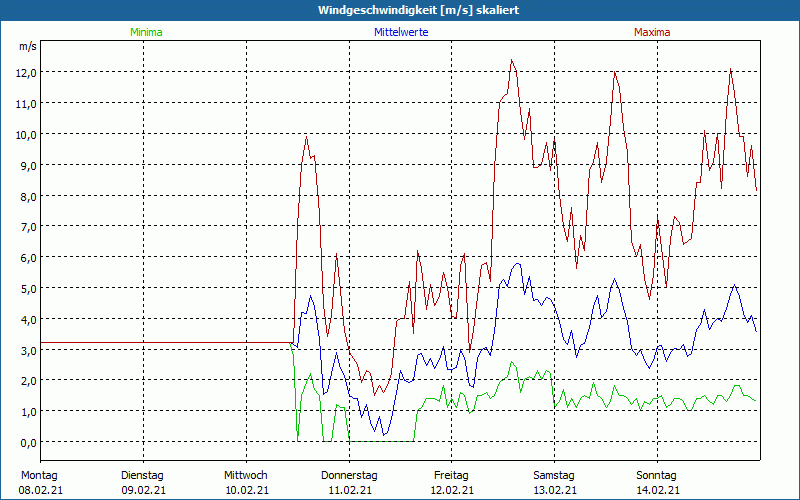
Task: Click the Mittelwerte legend label
Action: click(x=401, y=32)
